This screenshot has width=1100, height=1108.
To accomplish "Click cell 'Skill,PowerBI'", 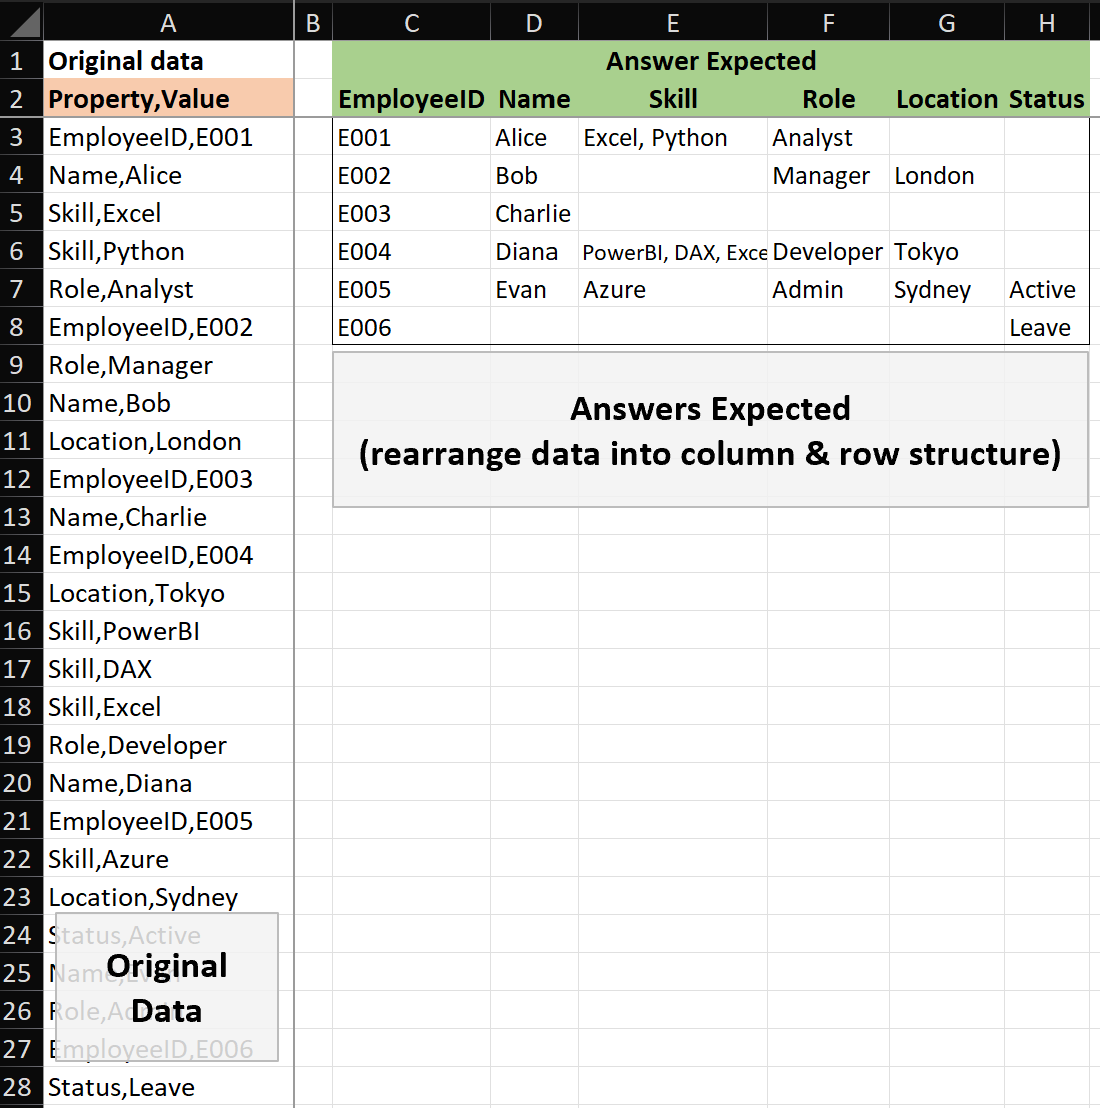I will tap(168, 631).
